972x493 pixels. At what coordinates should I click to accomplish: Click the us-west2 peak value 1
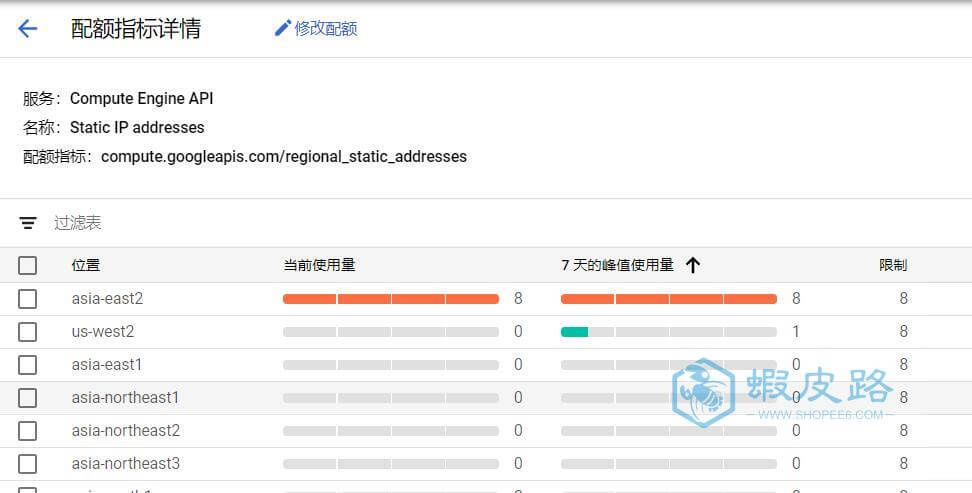[796, 332]
